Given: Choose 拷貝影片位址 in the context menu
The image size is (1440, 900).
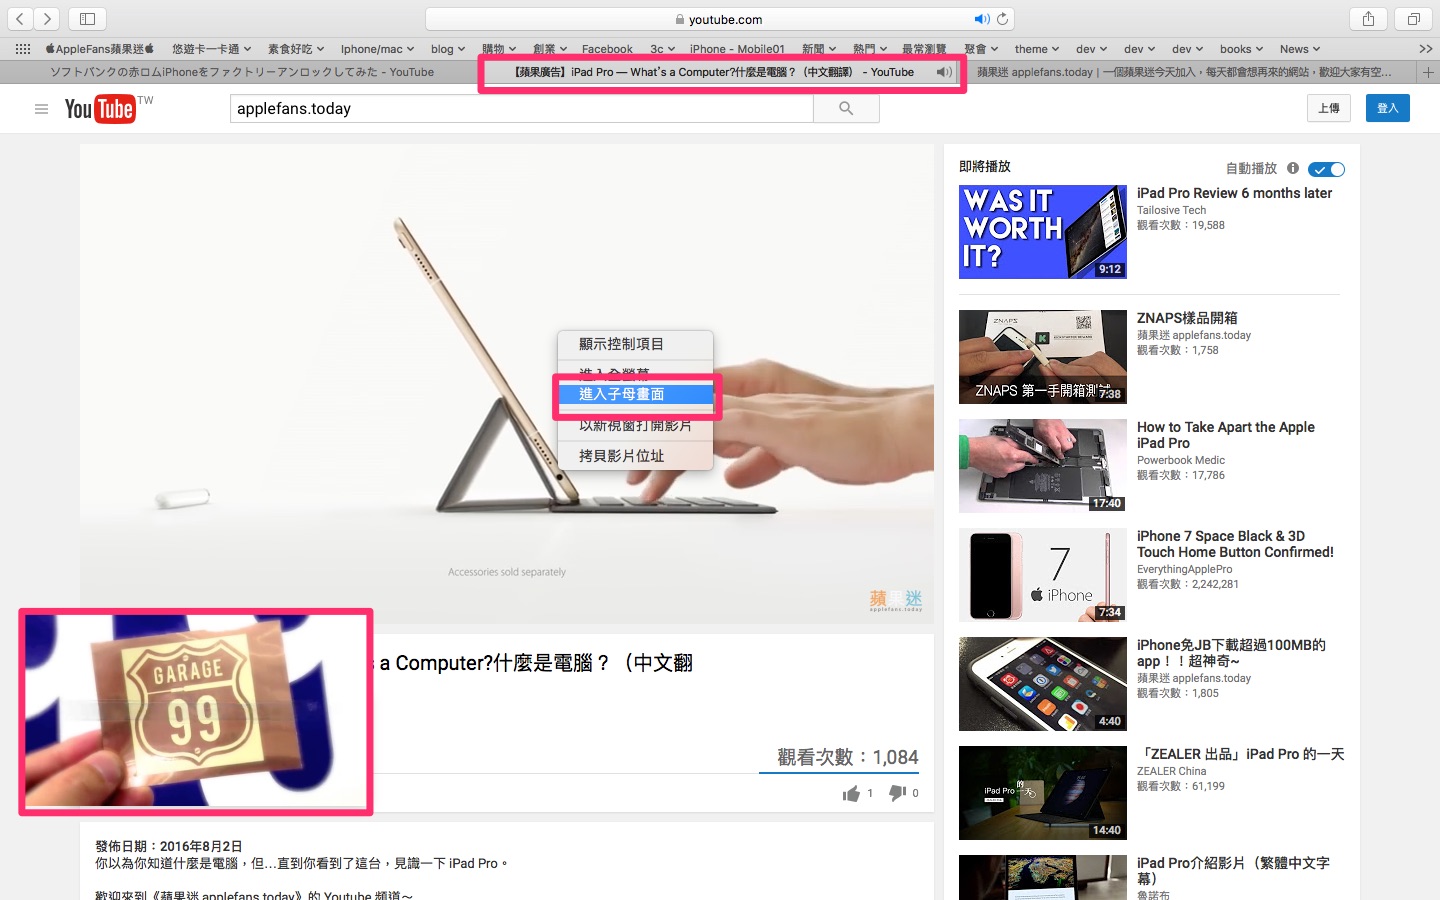Looking at the screenshot, I should [x=635, y=455].
